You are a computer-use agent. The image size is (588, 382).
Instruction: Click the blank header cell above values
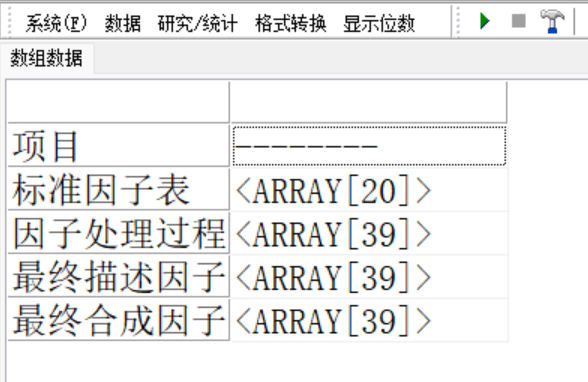369,102
